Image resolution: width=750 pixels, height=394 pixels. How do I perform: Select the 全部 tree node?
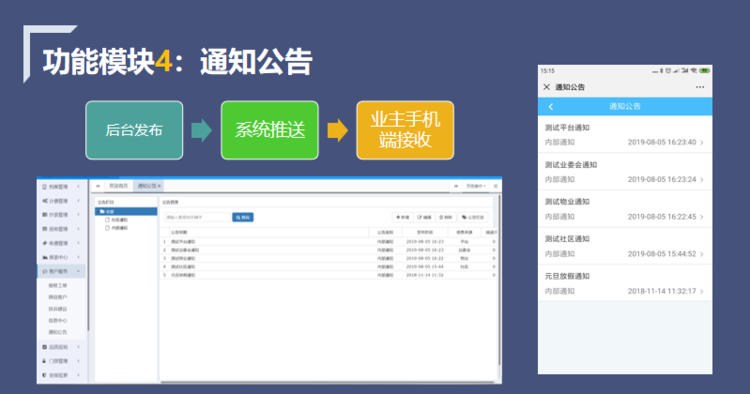pyautogui.click(x=126, y=211)
